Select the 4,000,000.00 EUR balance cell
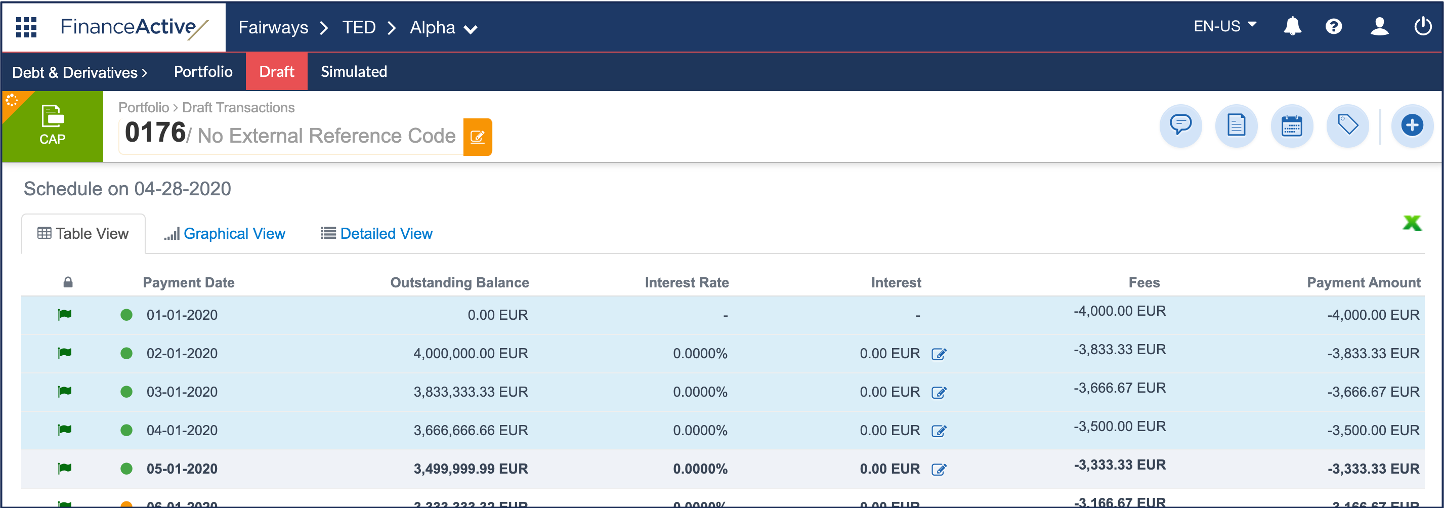The width and height of the screenshot is (1444, 508). click(470, 353)
